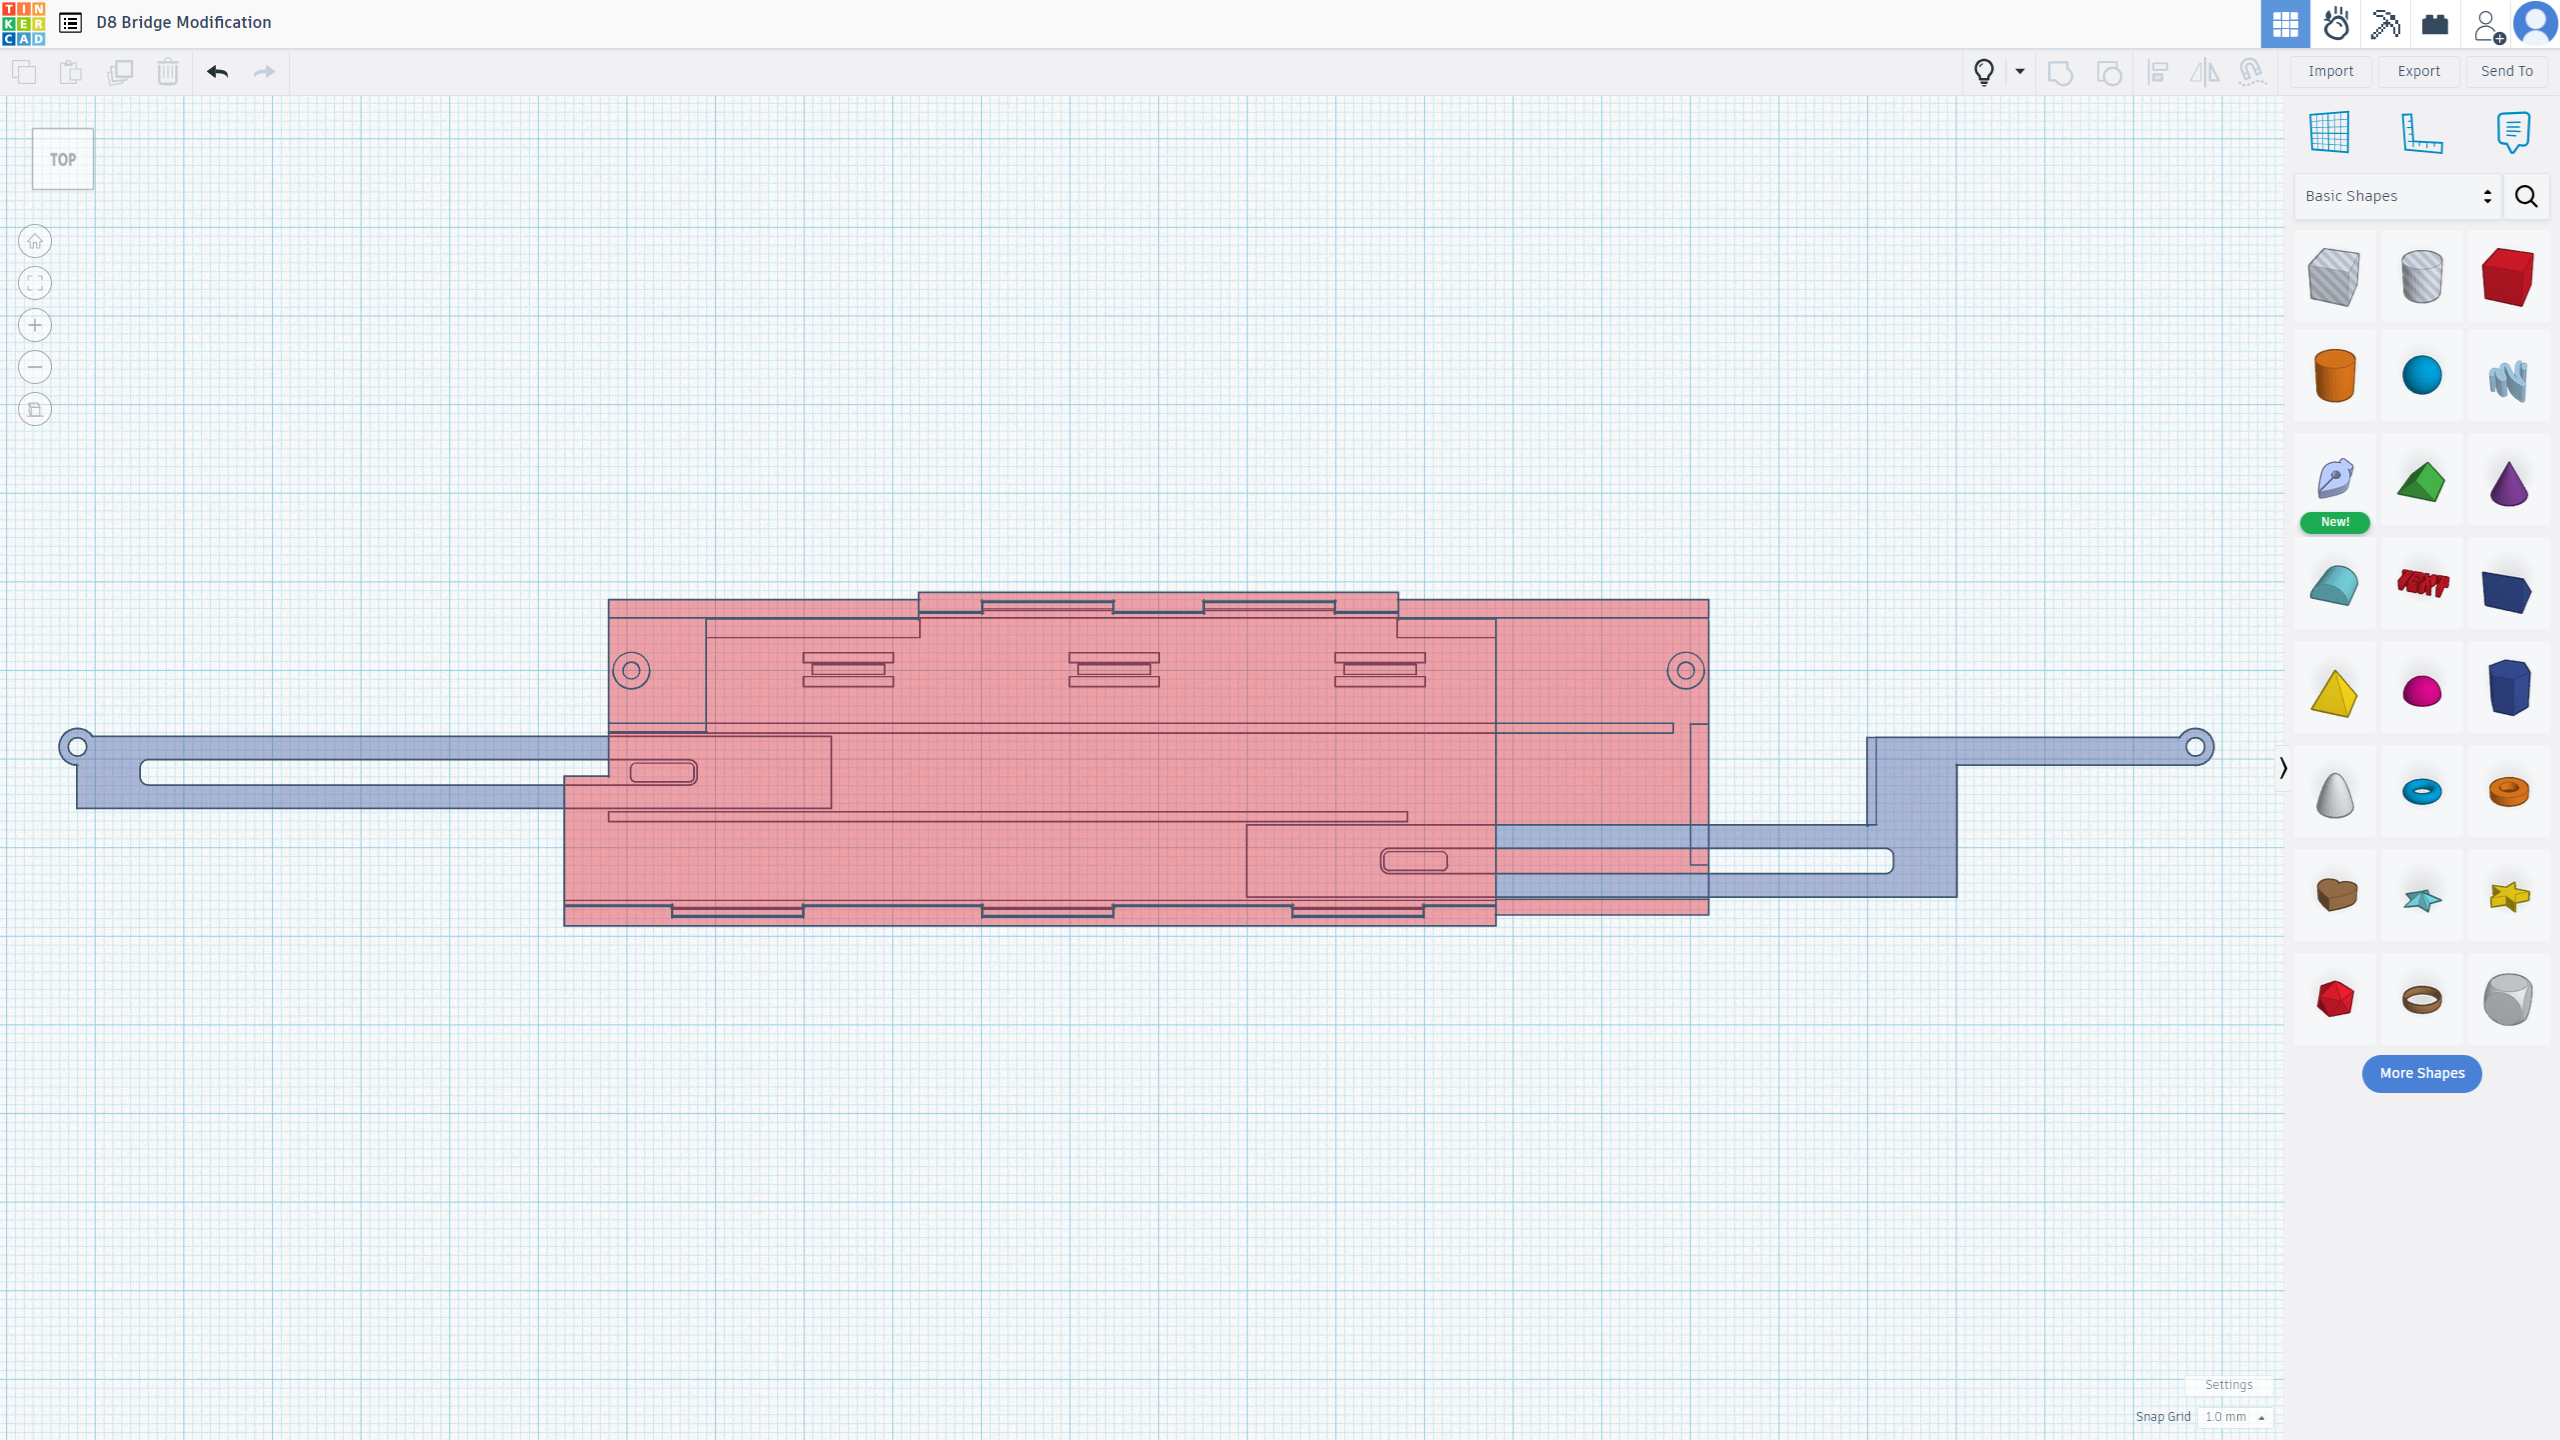Screen dimensions: 2560x1440
Task: Open the Blocks pickaxe mode tab
Action: (x=2385, y=24)
